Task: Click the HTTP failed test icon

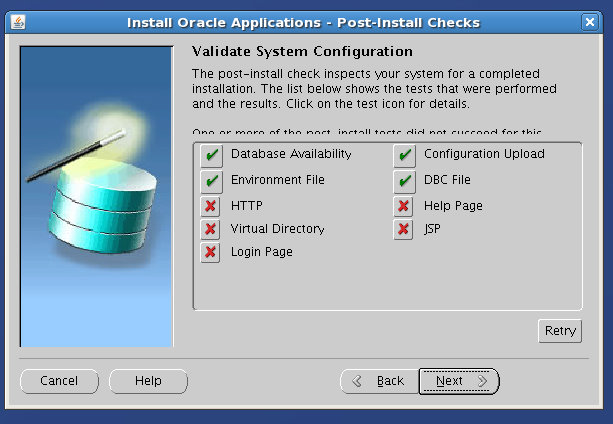Action: tap(211, 206)
